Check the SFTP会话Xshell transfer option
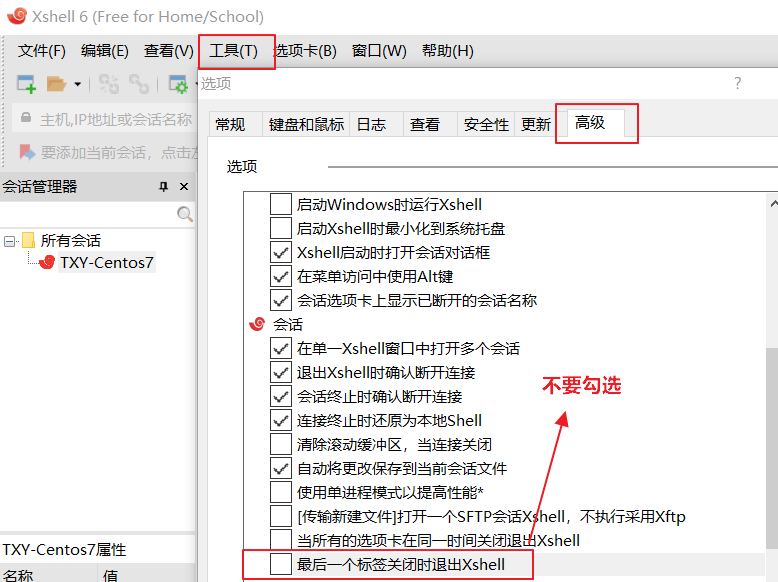 click(x=280, y=516)
